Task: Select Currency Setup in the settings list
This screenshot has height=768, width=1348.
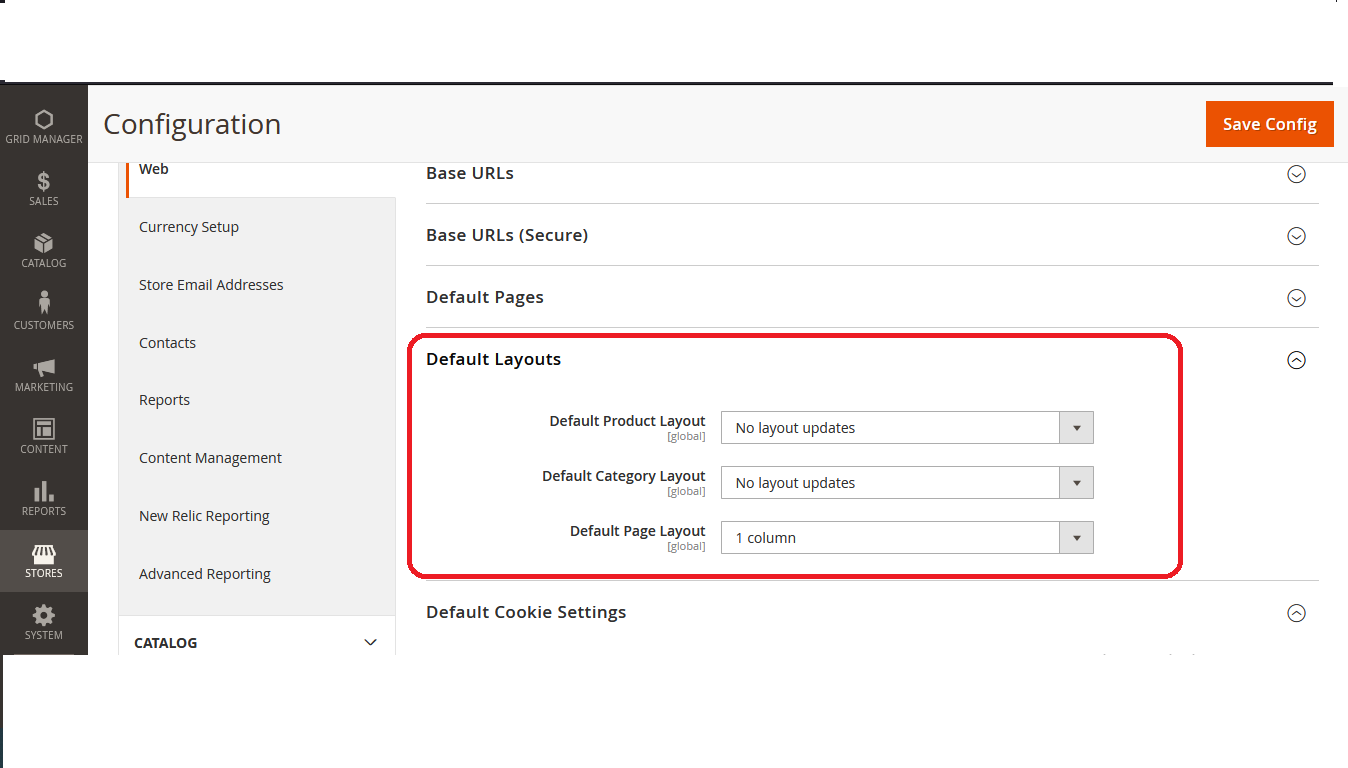Action: point(189,227)
